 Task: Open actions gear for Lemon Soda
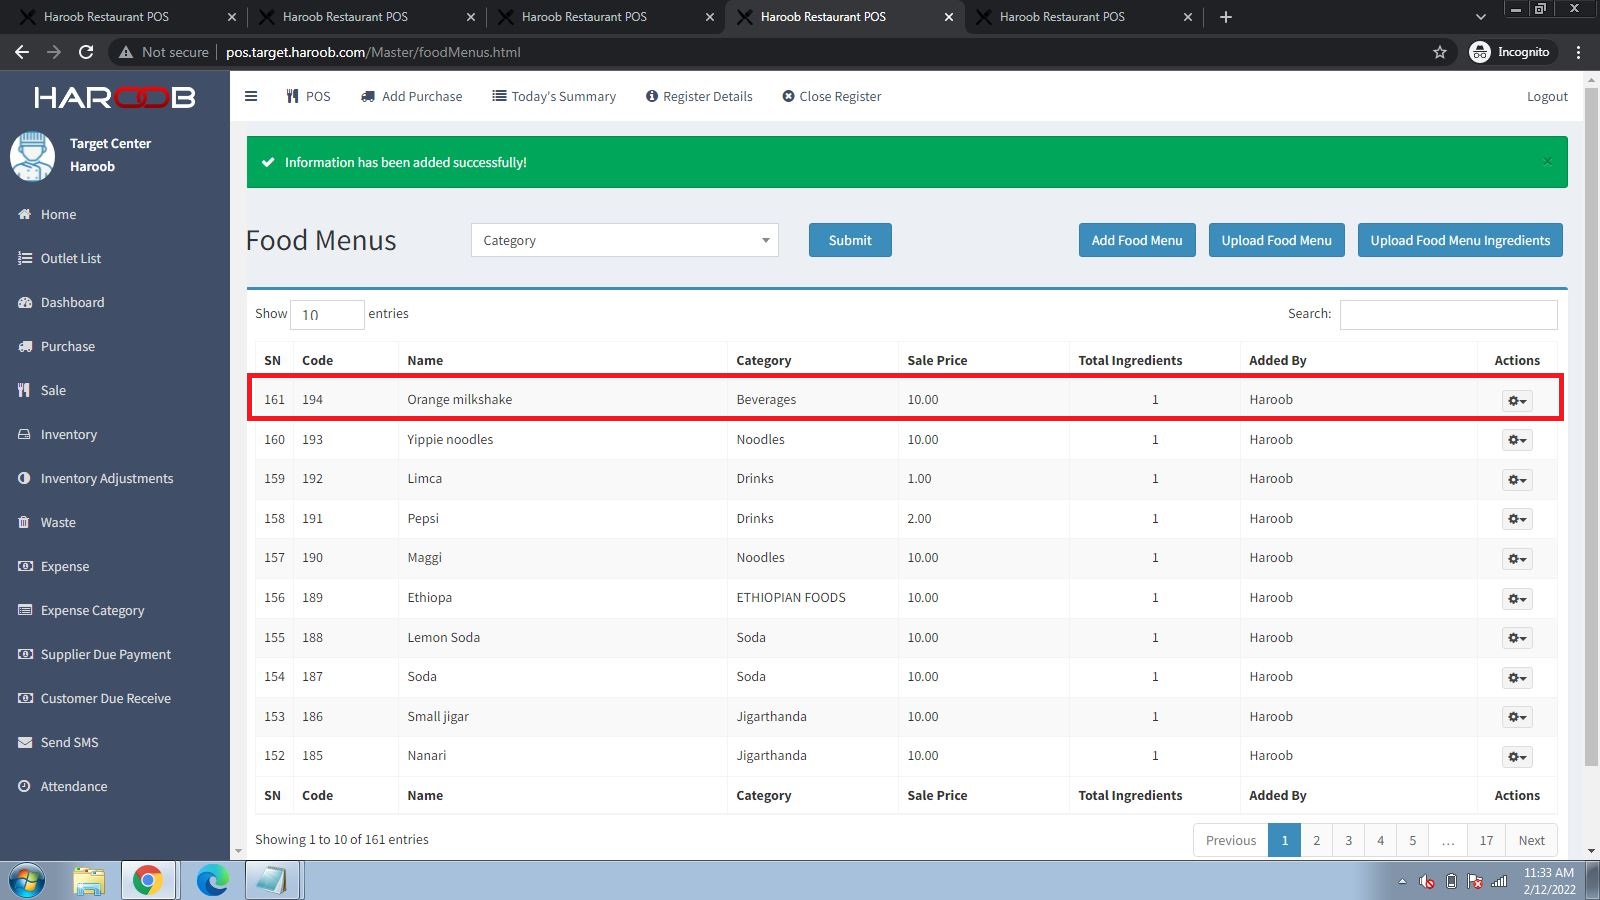[x=1517, y=638]
